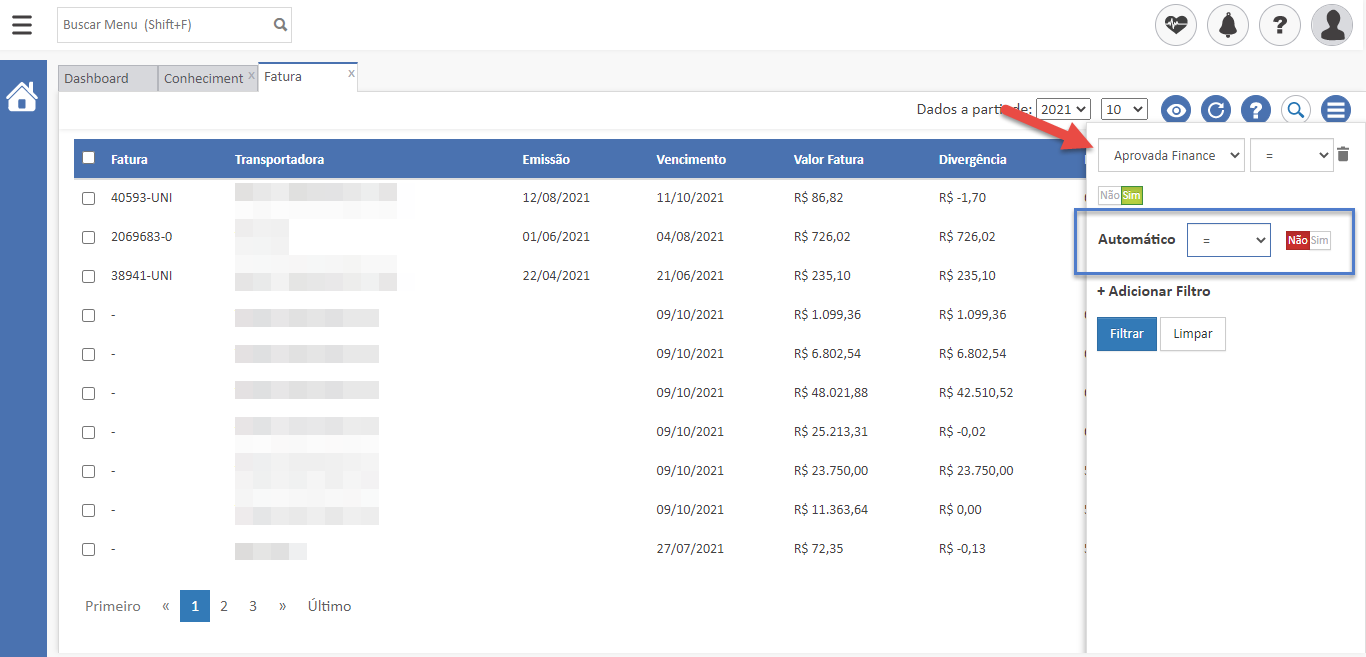Image resolution: width=1366 pixels, height=657 pixels.
Task: Click the eye view icon in toolbar
Action: coord(1177,110)
